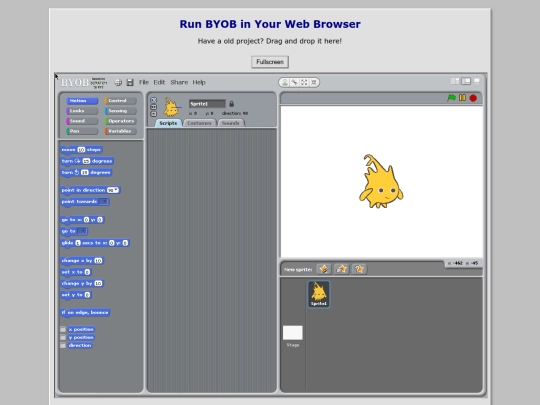Viewport: 540px width, 405px height.
Task: Select the Operators block category
Action: (120, 121)
